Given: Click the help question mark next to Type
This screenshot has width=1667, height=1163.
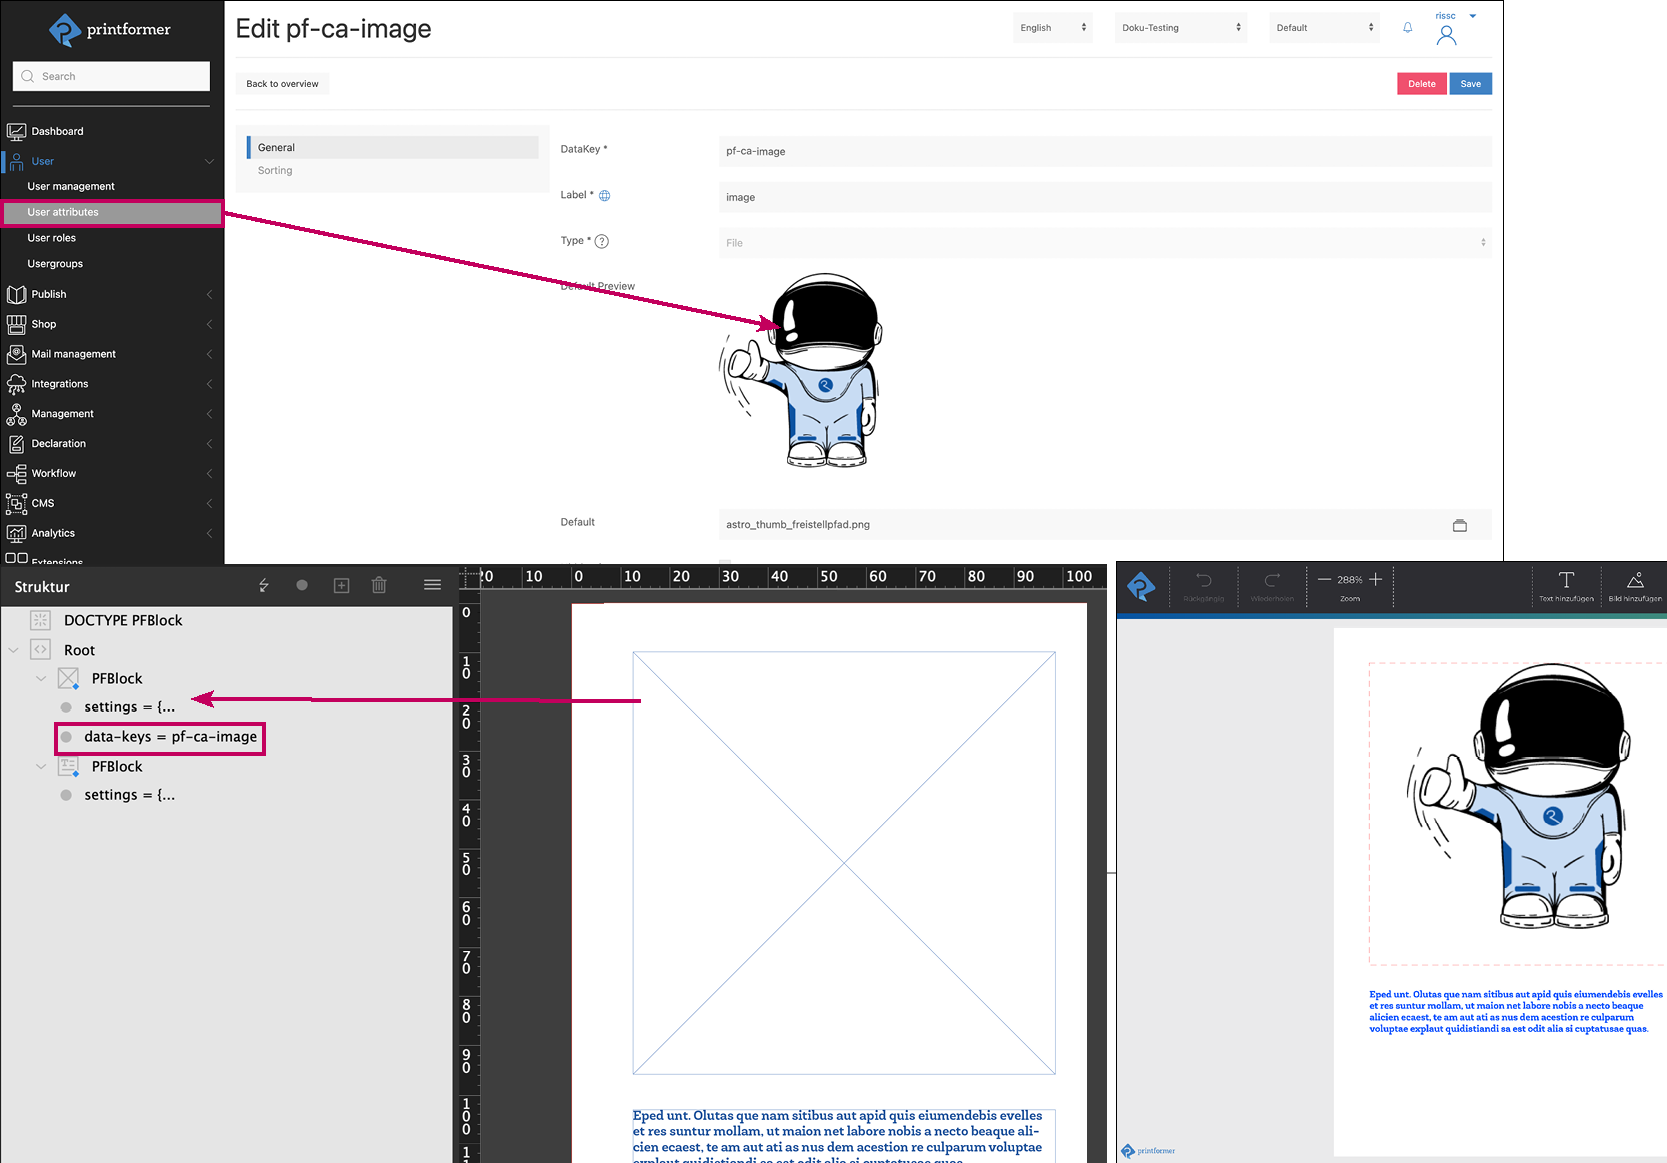Looking at the screenshot, I should [x=602, y=241].
